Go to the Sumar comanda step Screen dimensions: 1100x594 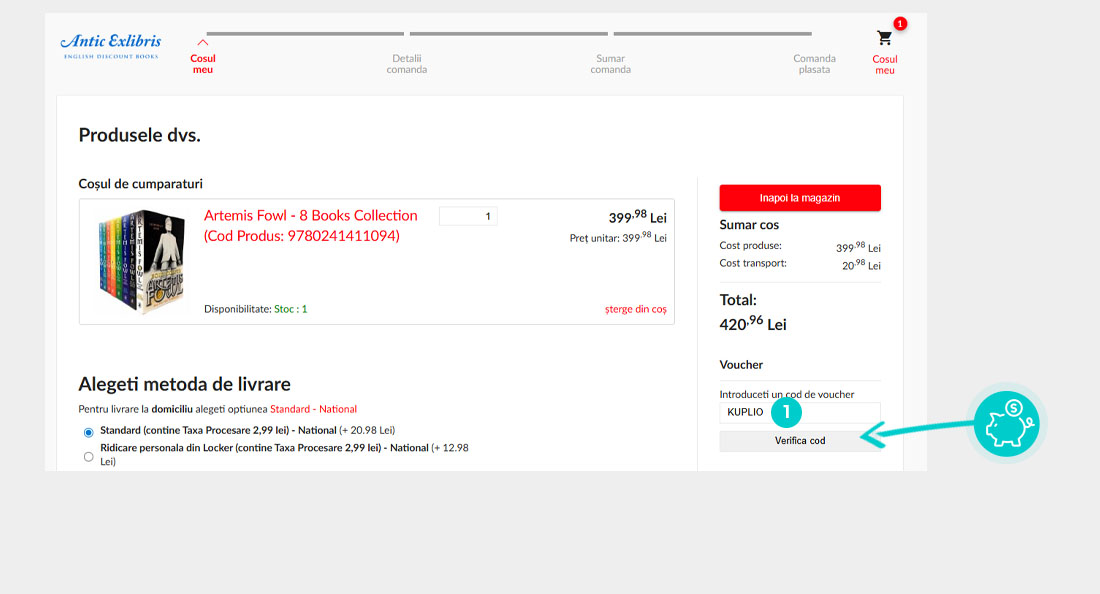pos(610,64)
